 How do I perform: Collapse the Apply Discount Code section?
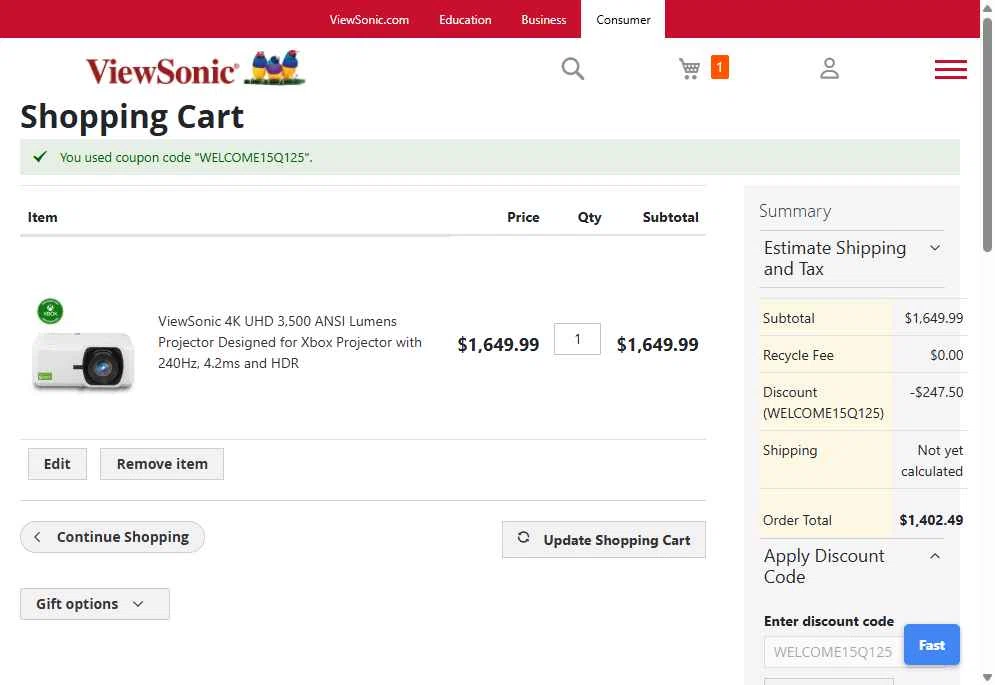852,566
